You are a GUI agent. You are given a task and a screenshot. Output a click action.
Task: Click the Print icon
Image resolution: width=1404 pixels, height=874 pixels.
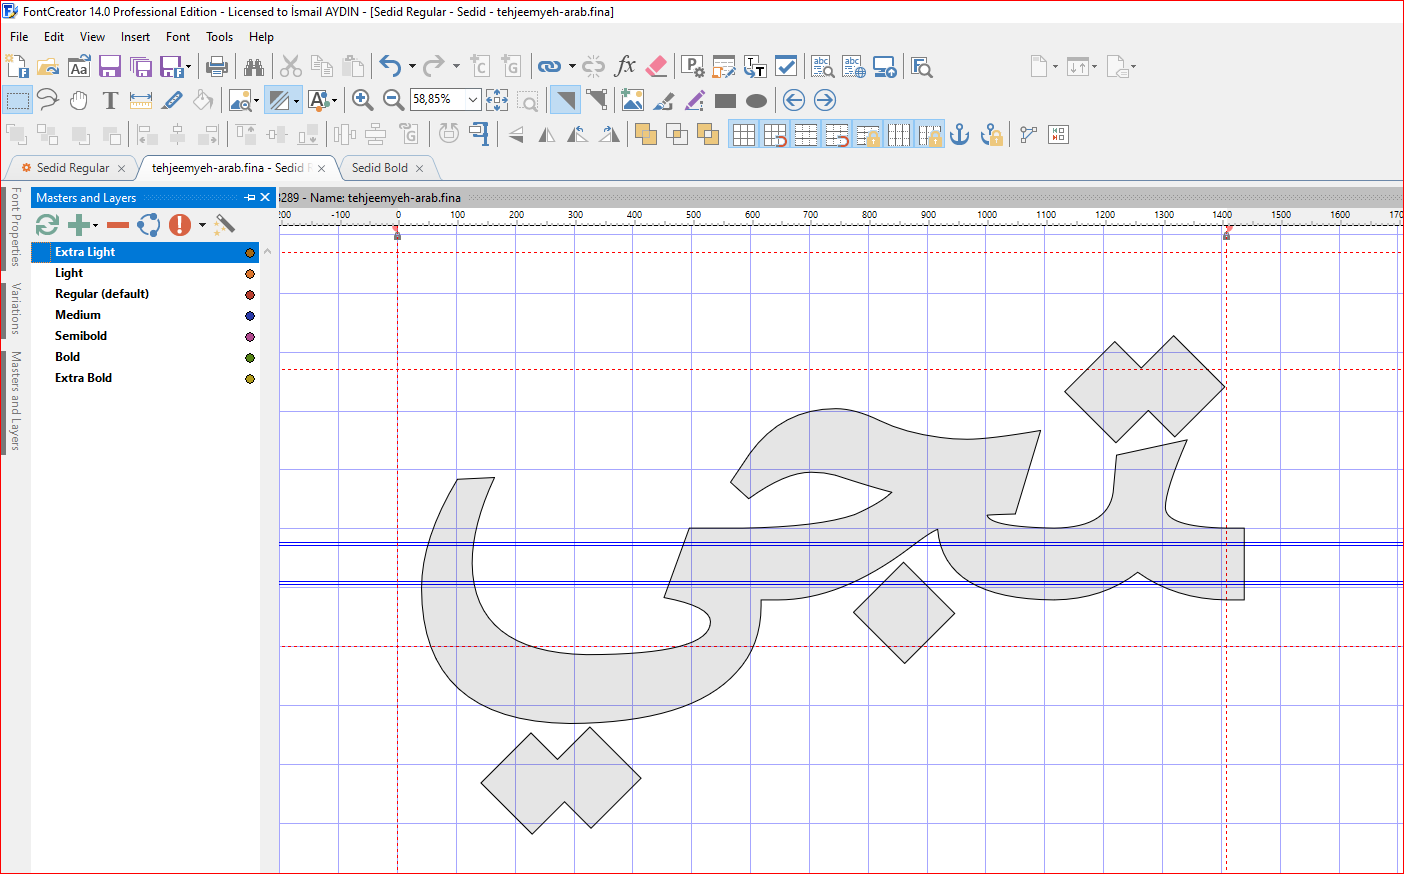coord(217,67)
